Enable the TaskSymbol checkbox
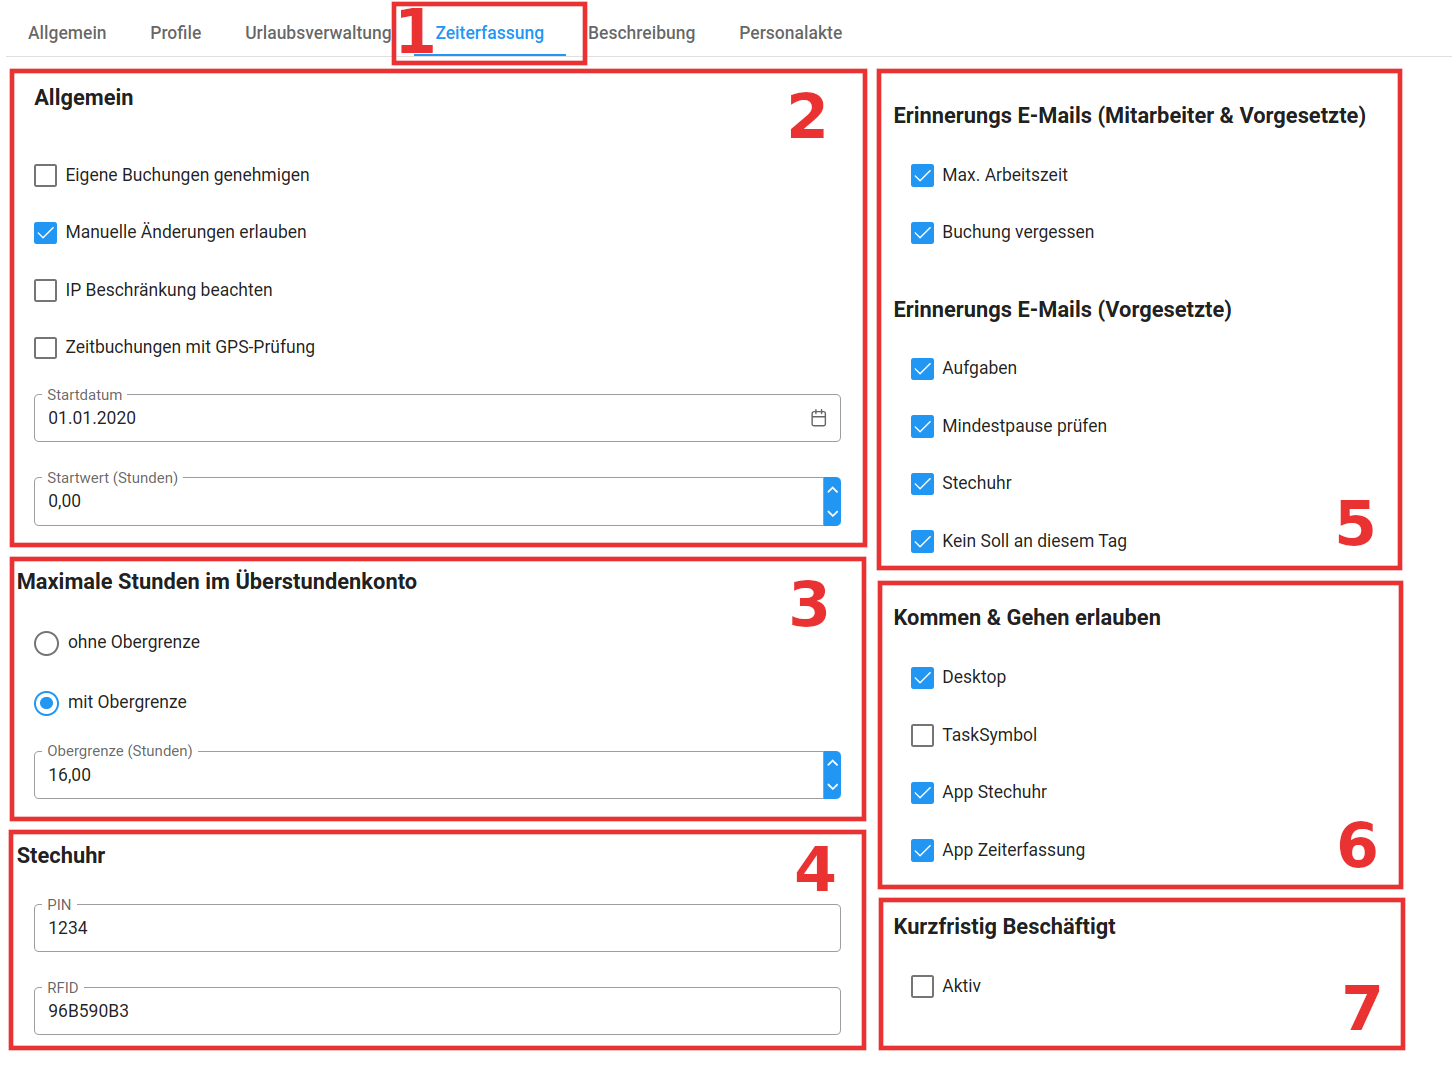 pyautogui.click(x=923, y=736)
